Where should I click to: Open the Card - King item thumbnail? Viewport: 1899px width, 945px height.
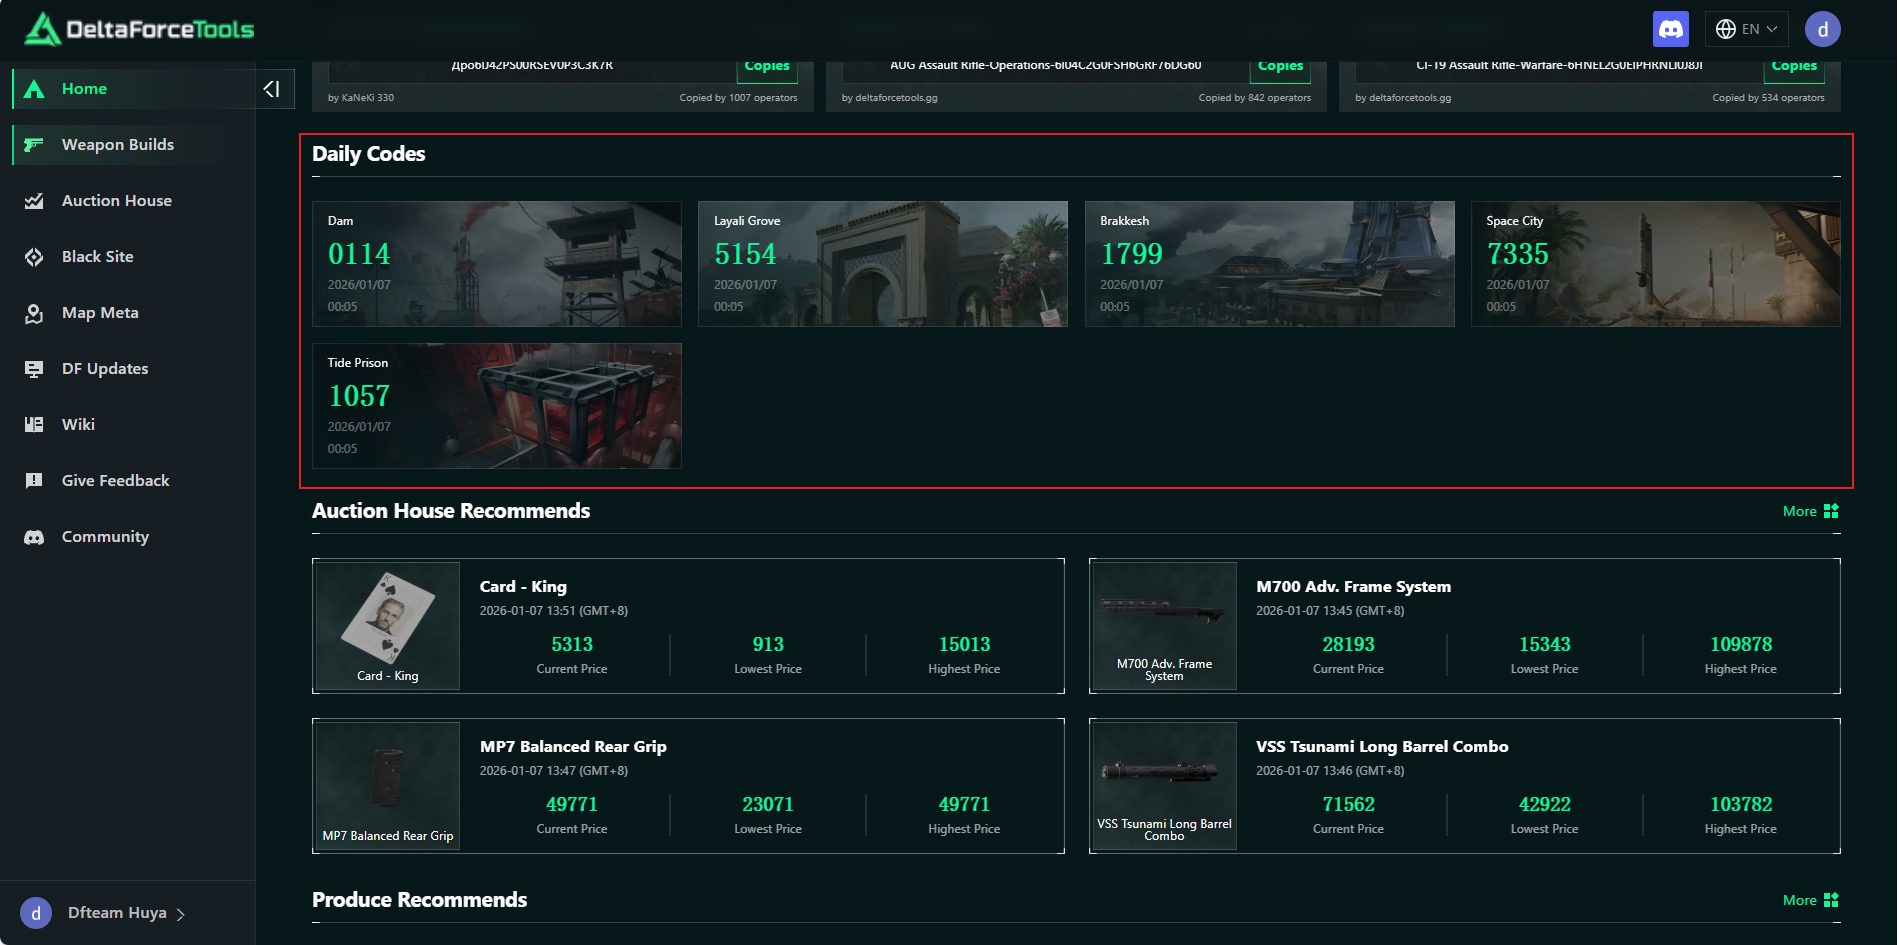point(388,625)
